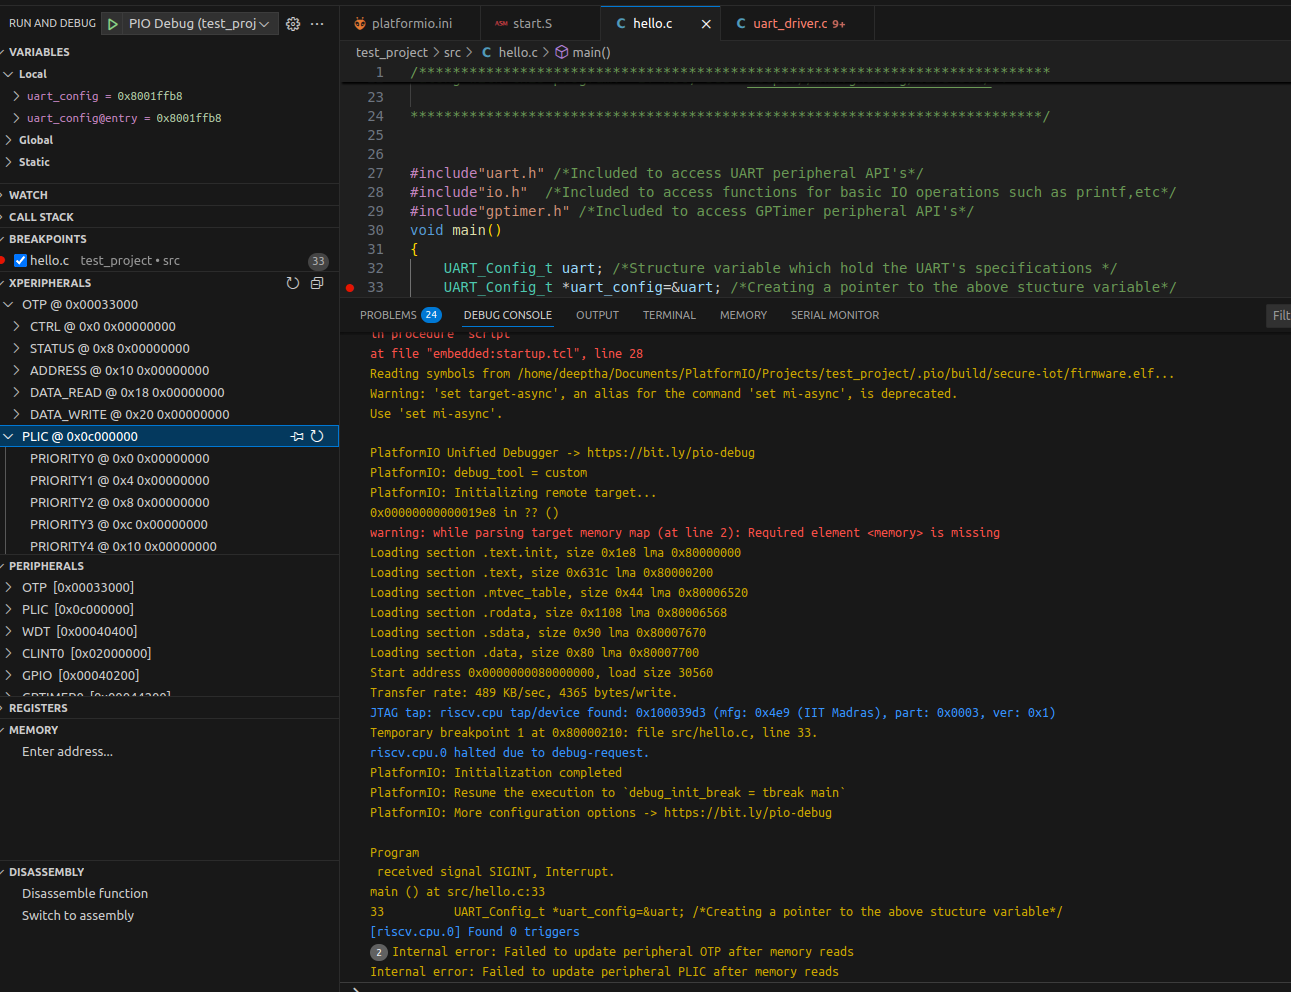Open the SERIAL MONITOR panel tab
This screenshot has height=992, width=1291.
(x=834, y=315)
